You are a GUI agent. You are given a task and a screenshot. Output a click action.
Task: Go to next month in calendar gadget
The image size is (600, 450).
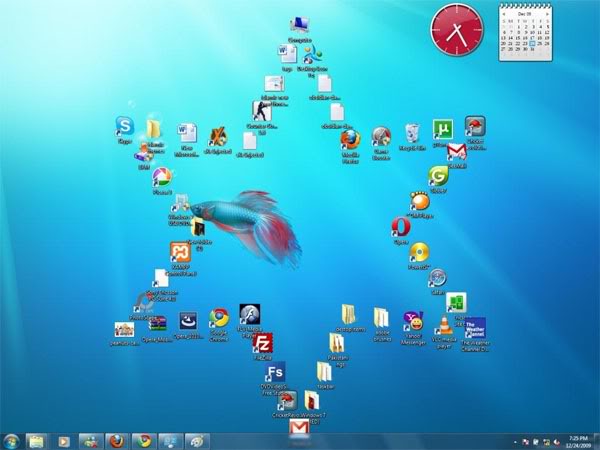coord(548,14)
